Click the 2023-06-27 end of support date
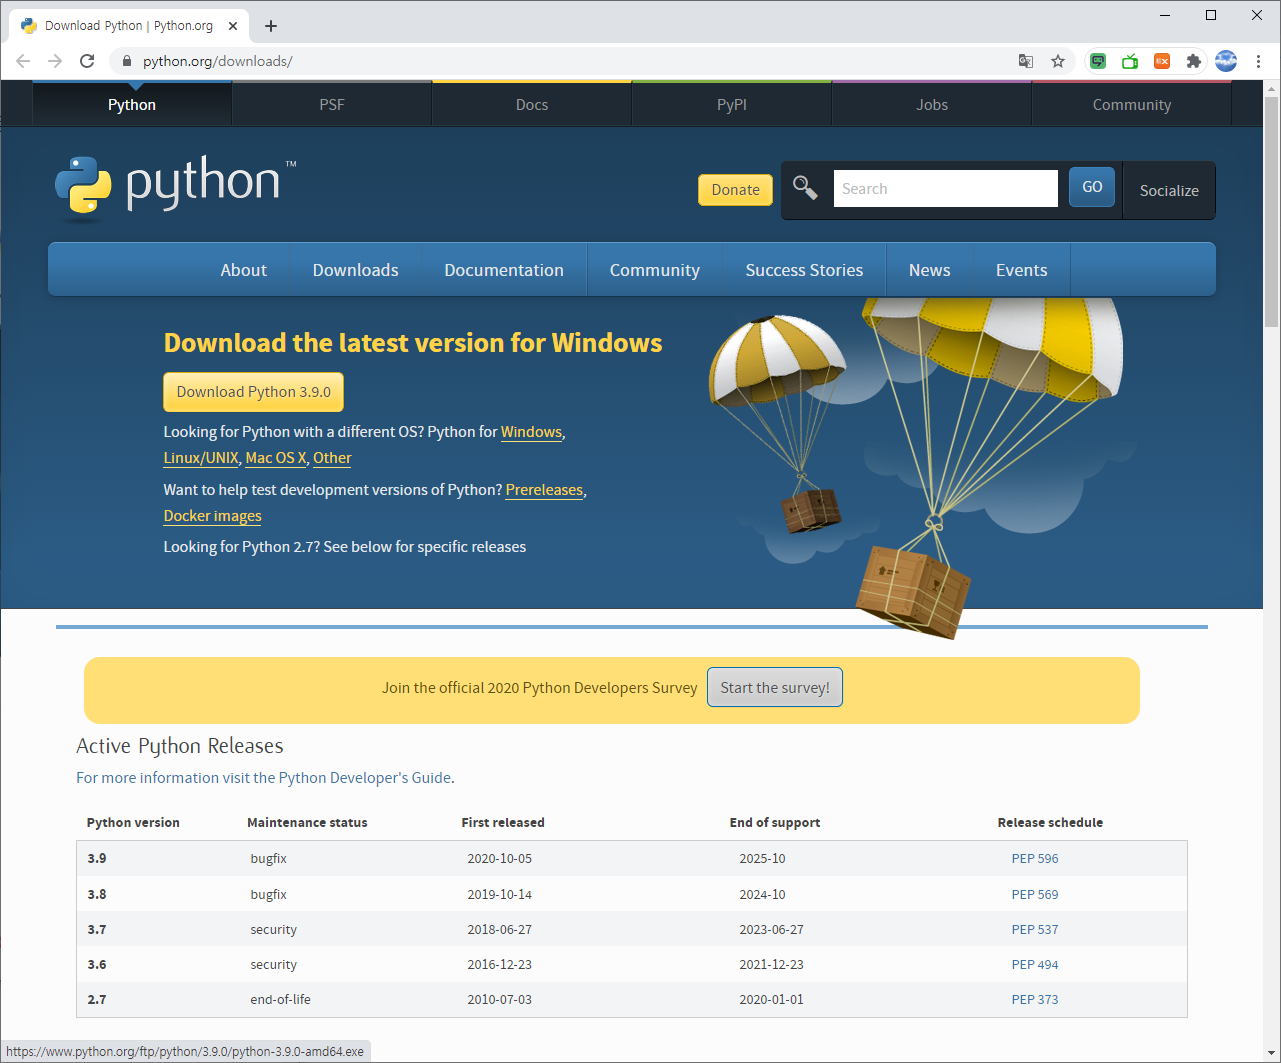The height and width of the screenshot is (1063, 1281). click(x=771, y=930)
